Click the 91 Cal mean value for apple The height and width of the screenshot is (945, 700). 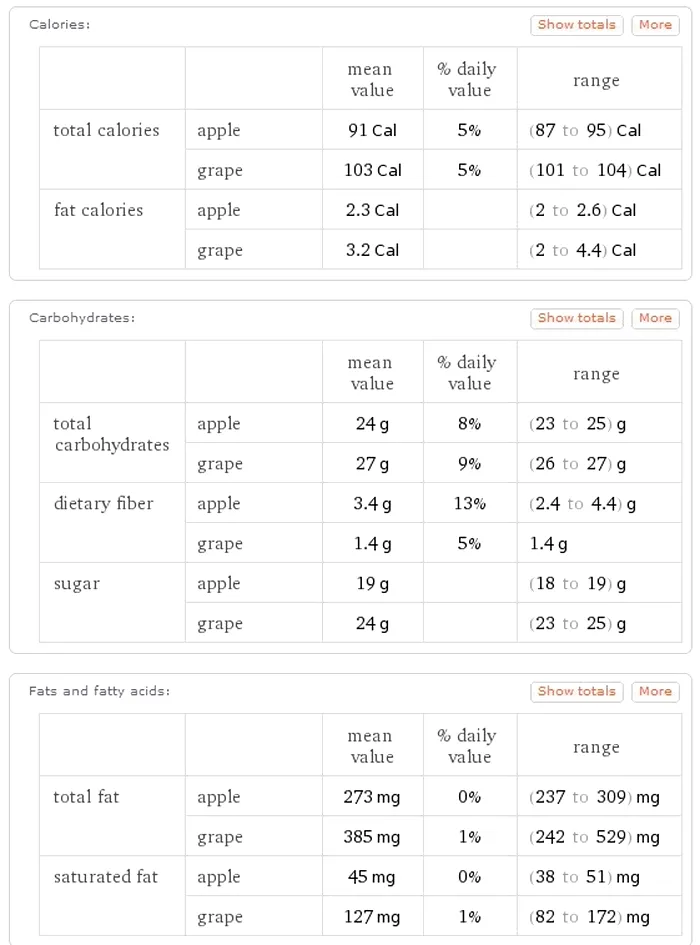click(370, 130)
